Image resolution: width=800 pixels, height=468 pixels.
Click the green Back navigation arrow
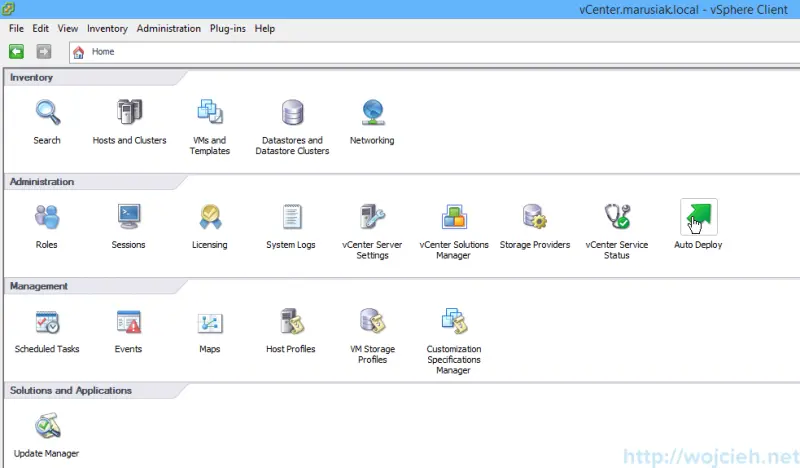[16, 52]
